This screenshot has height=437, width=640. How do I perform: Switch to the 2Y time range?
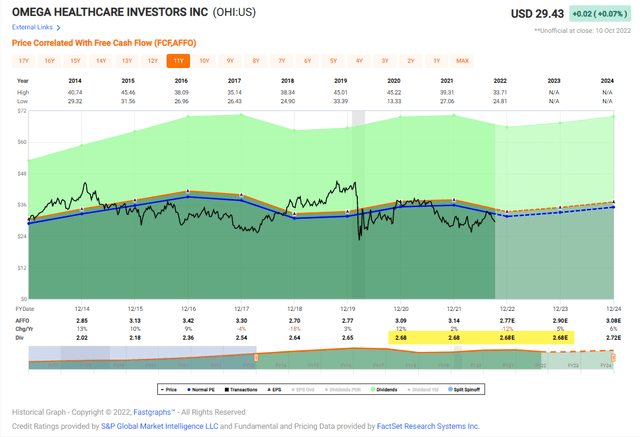[411, 61]
